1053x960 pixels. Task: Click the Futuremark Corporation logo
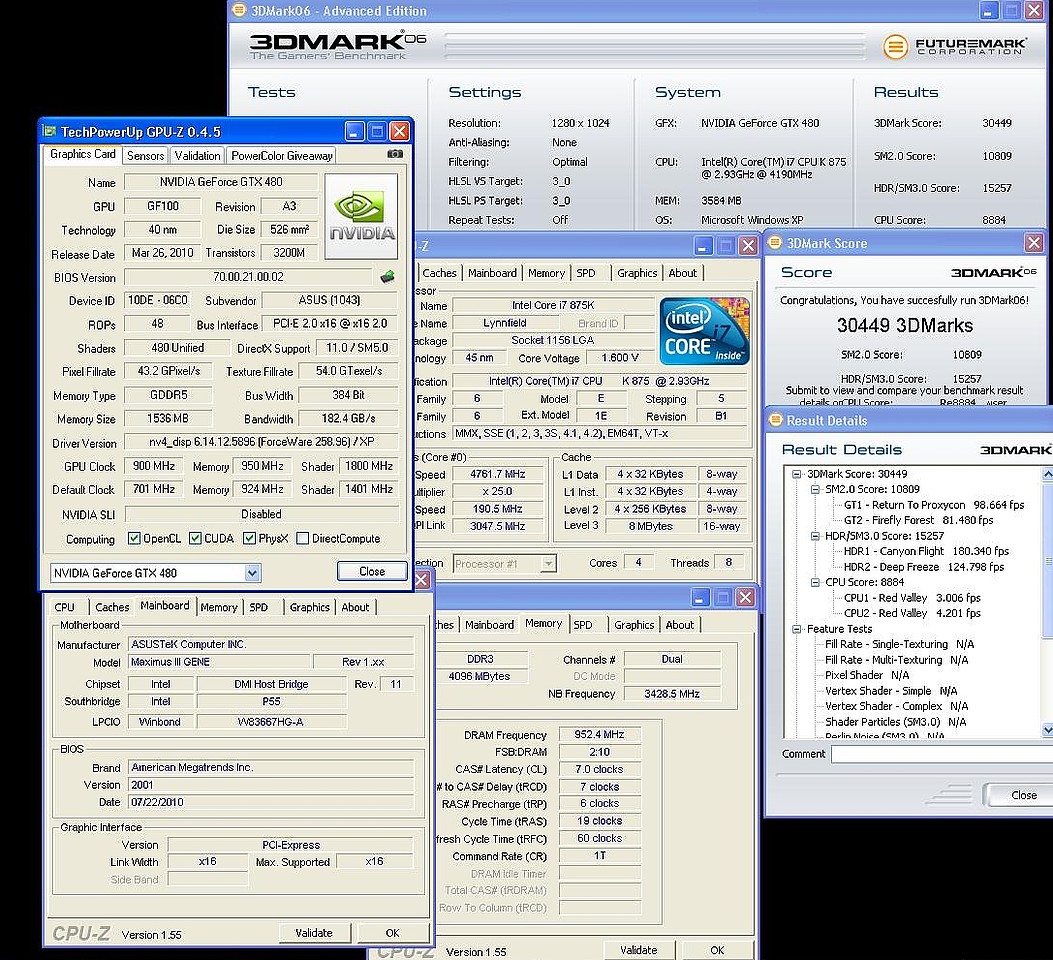[x=953, y=47]
